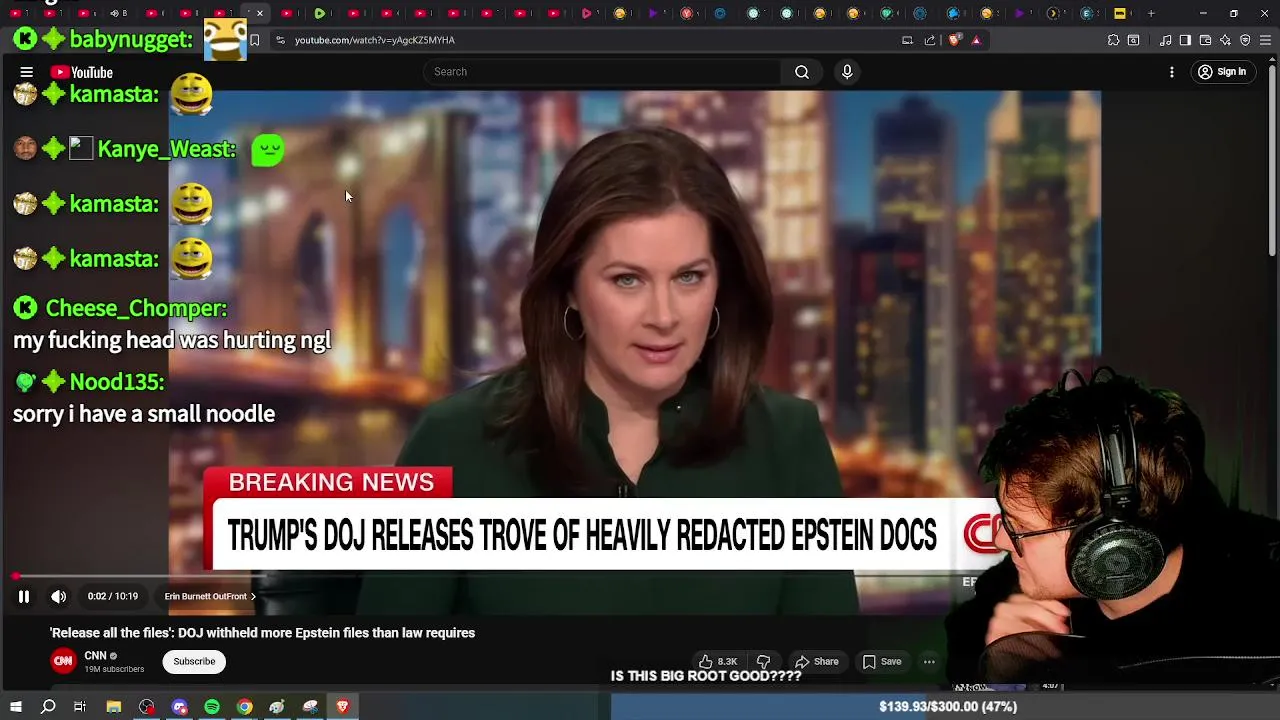Save the video to a playlist

point(881,661)
